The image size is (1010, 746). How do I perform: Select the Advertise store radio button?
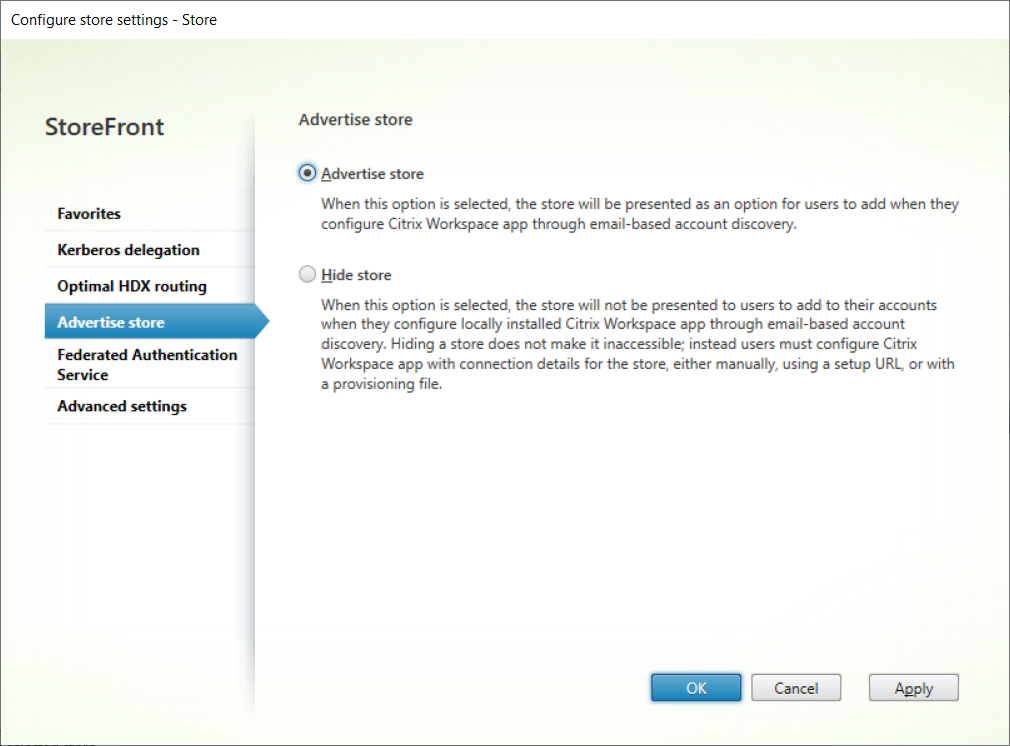coord(307,173)
